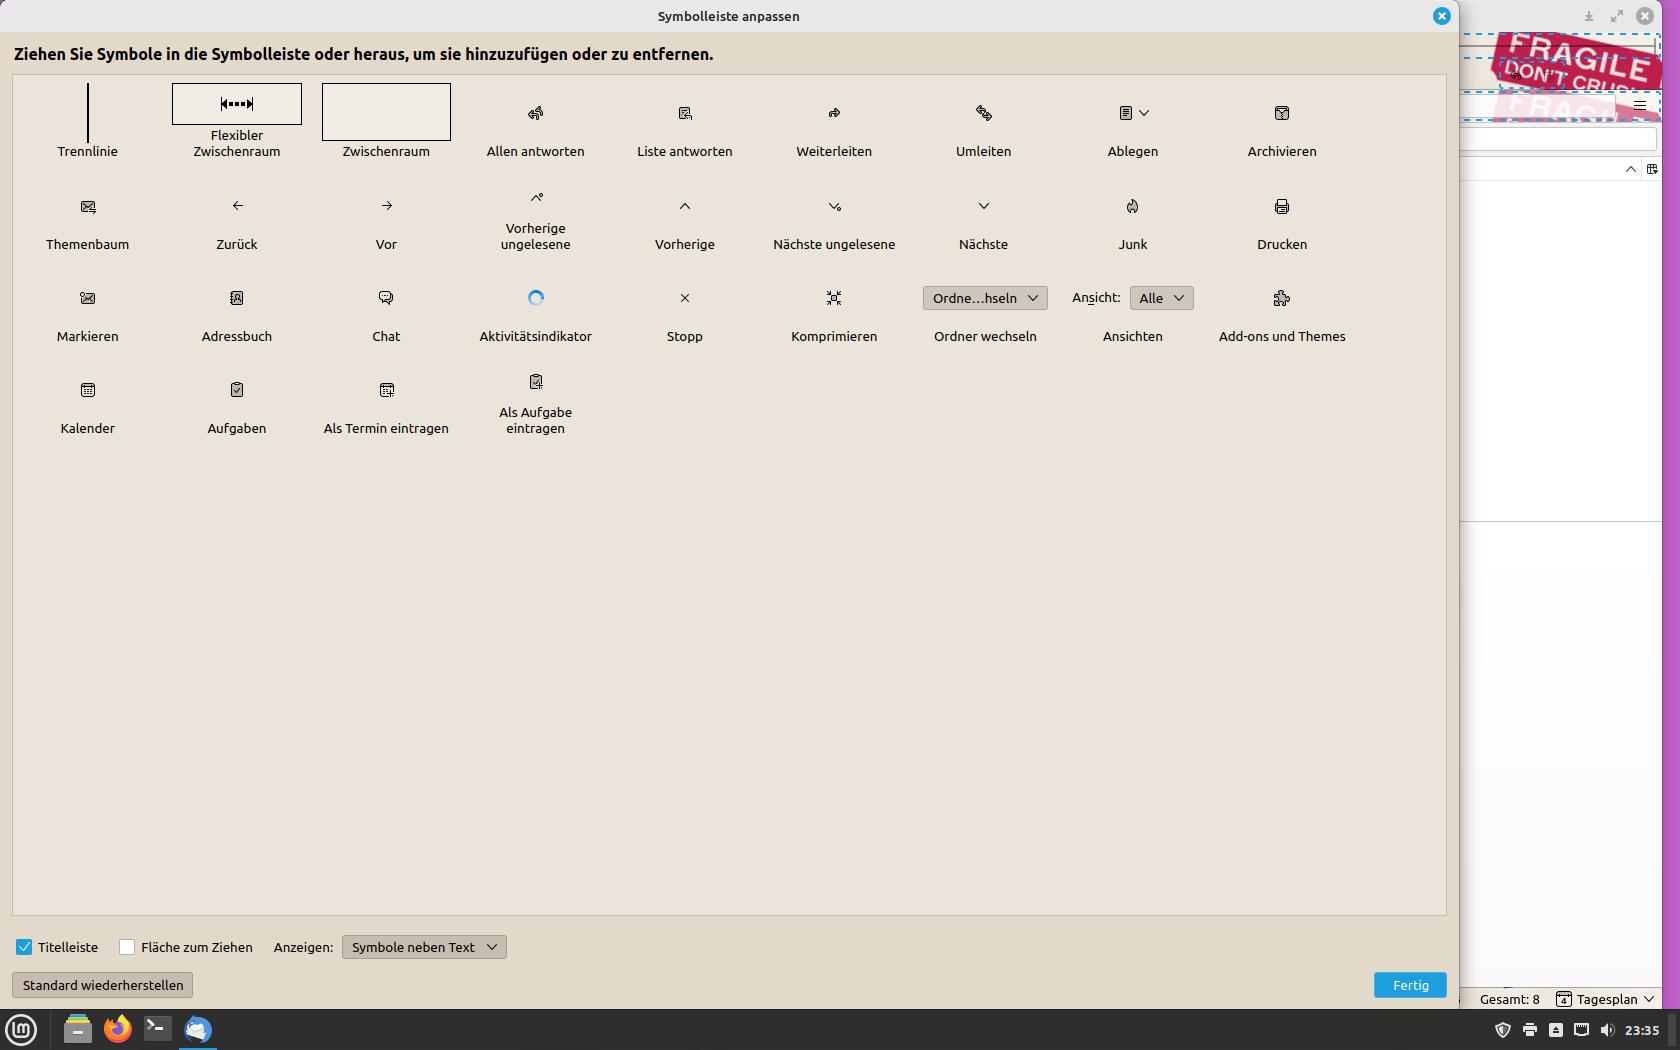Screen dimensions: 1680x1050
Task: Select the Allen antworten icon
Action: point(535,113)
